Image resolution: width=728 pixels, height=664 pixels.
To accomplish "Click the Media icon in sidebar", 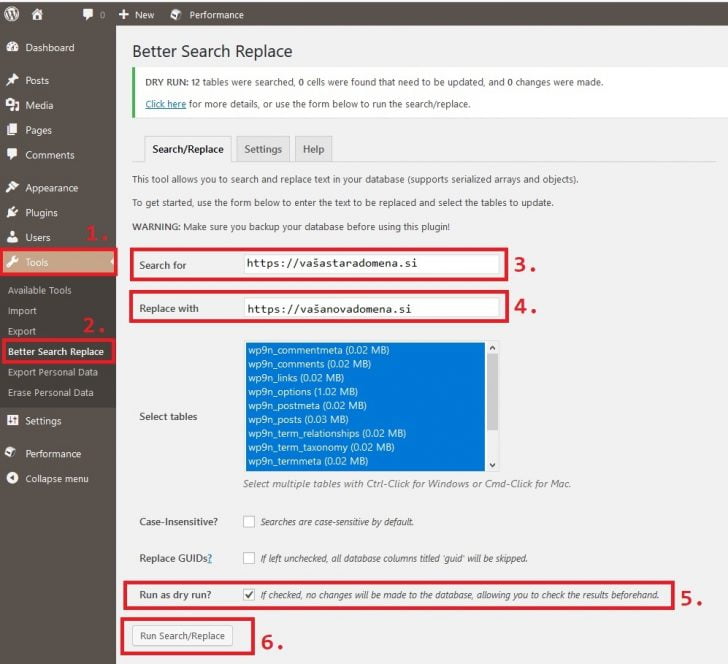I will (x=13, y=105).
